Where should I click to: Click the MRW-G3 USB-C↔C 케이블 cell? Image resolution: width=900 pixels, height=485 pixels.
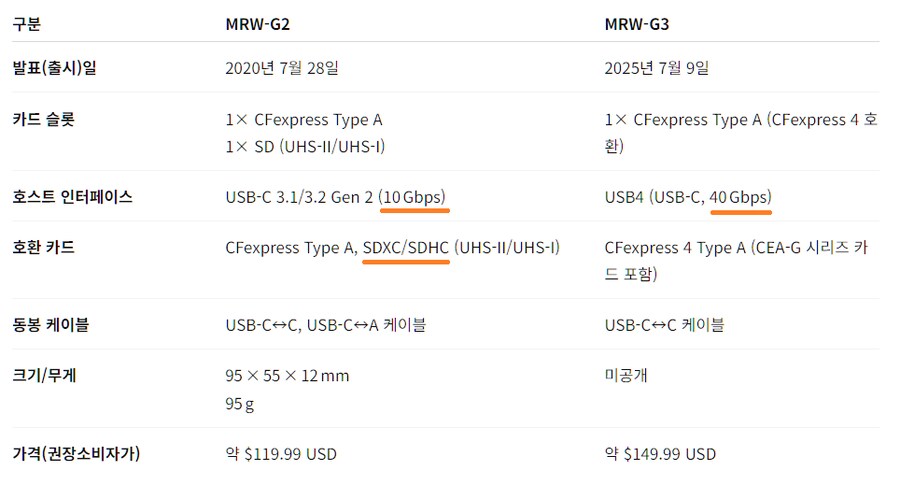(x=664, y=324)
